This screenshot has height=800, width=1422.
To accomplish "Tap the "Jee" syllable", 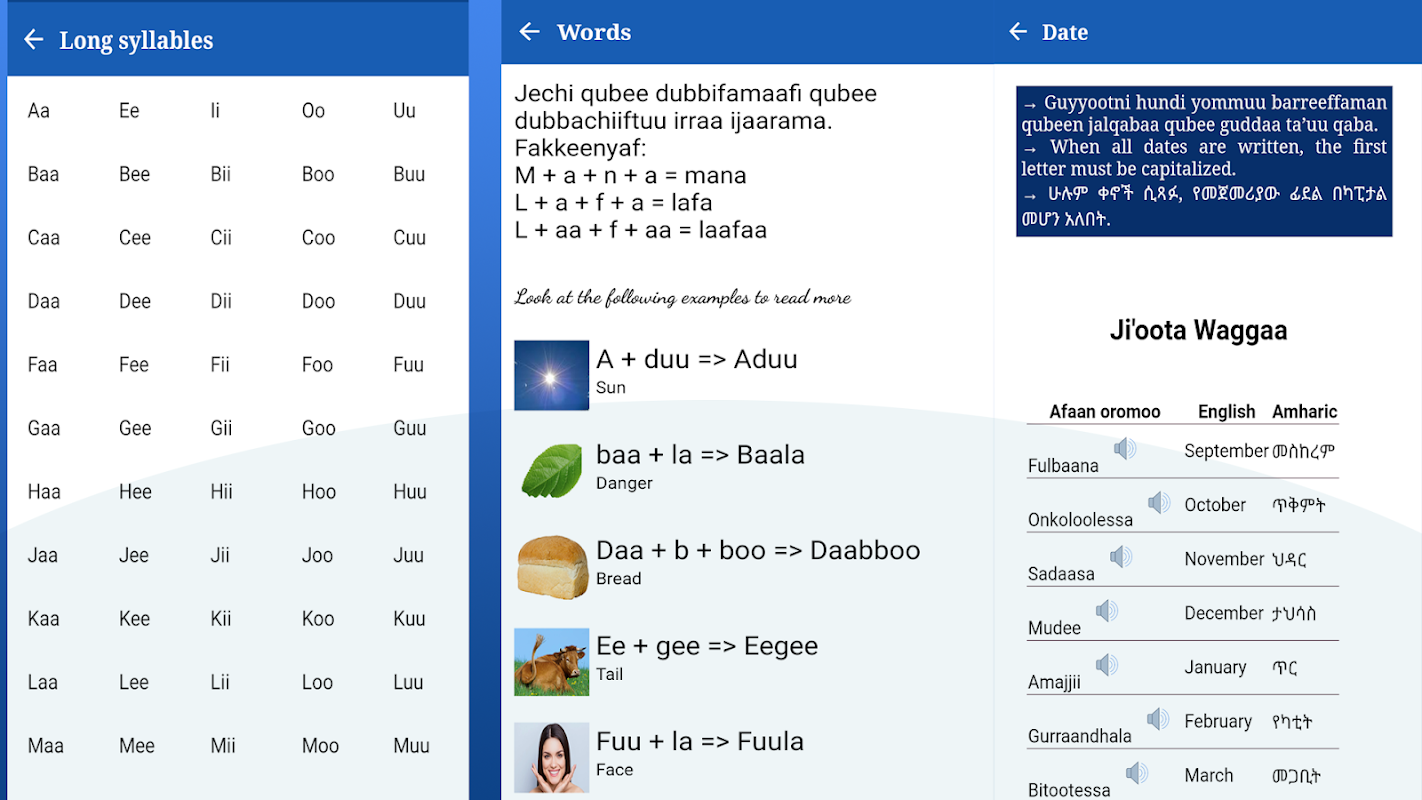I will click(x=133, y=555).
